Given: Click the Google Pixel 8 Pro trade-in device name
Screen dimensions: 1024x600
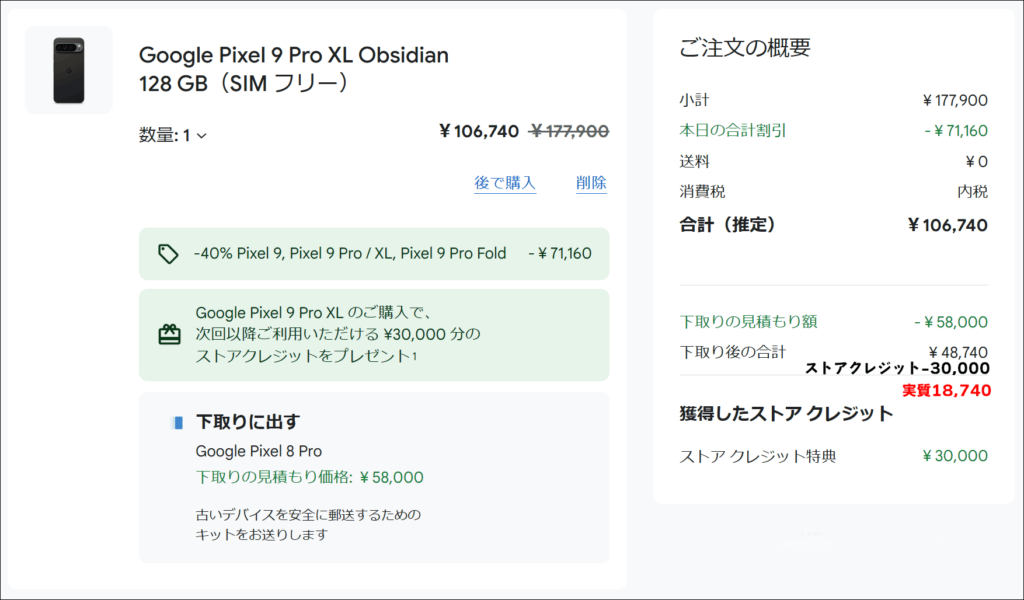Looking at the screenshot, I should [x=259, y=451].
